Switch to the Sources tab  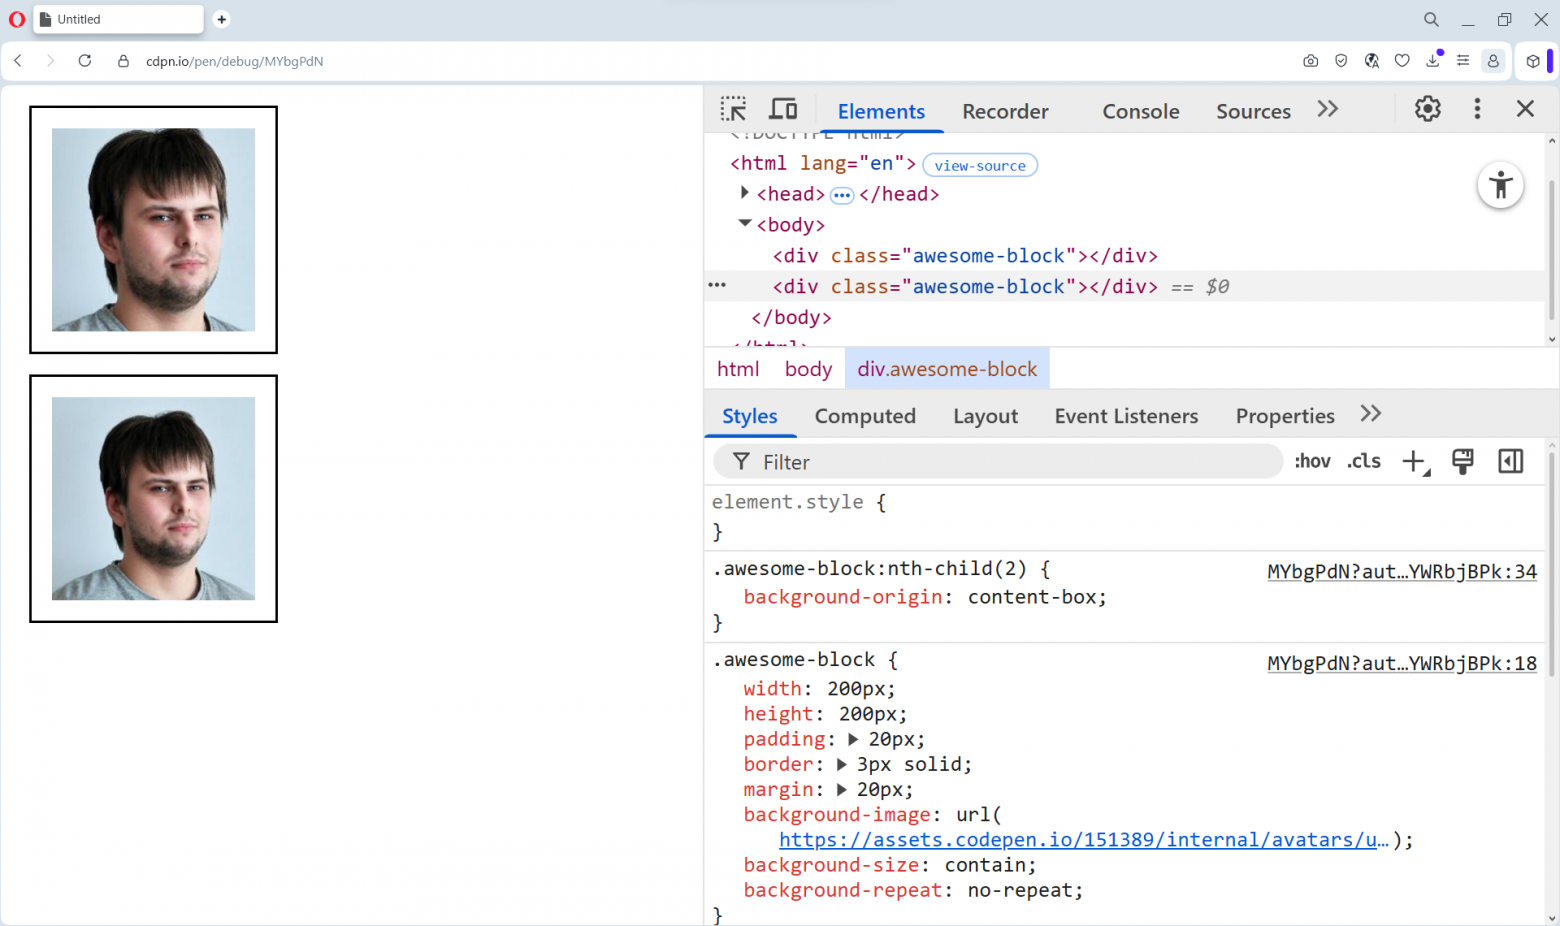[1253, 111]
